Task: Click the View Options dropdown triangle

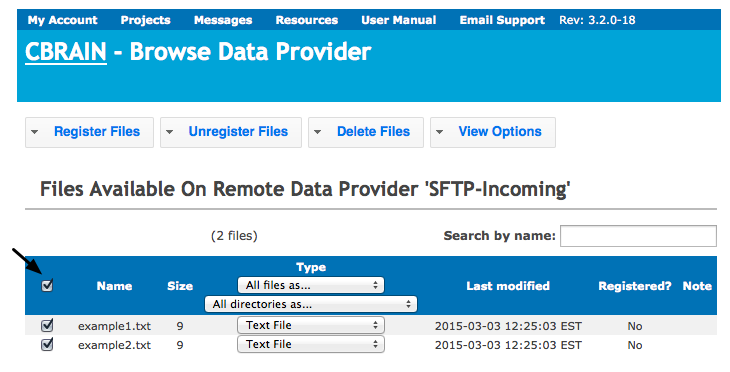Action: tap(439, 132)
